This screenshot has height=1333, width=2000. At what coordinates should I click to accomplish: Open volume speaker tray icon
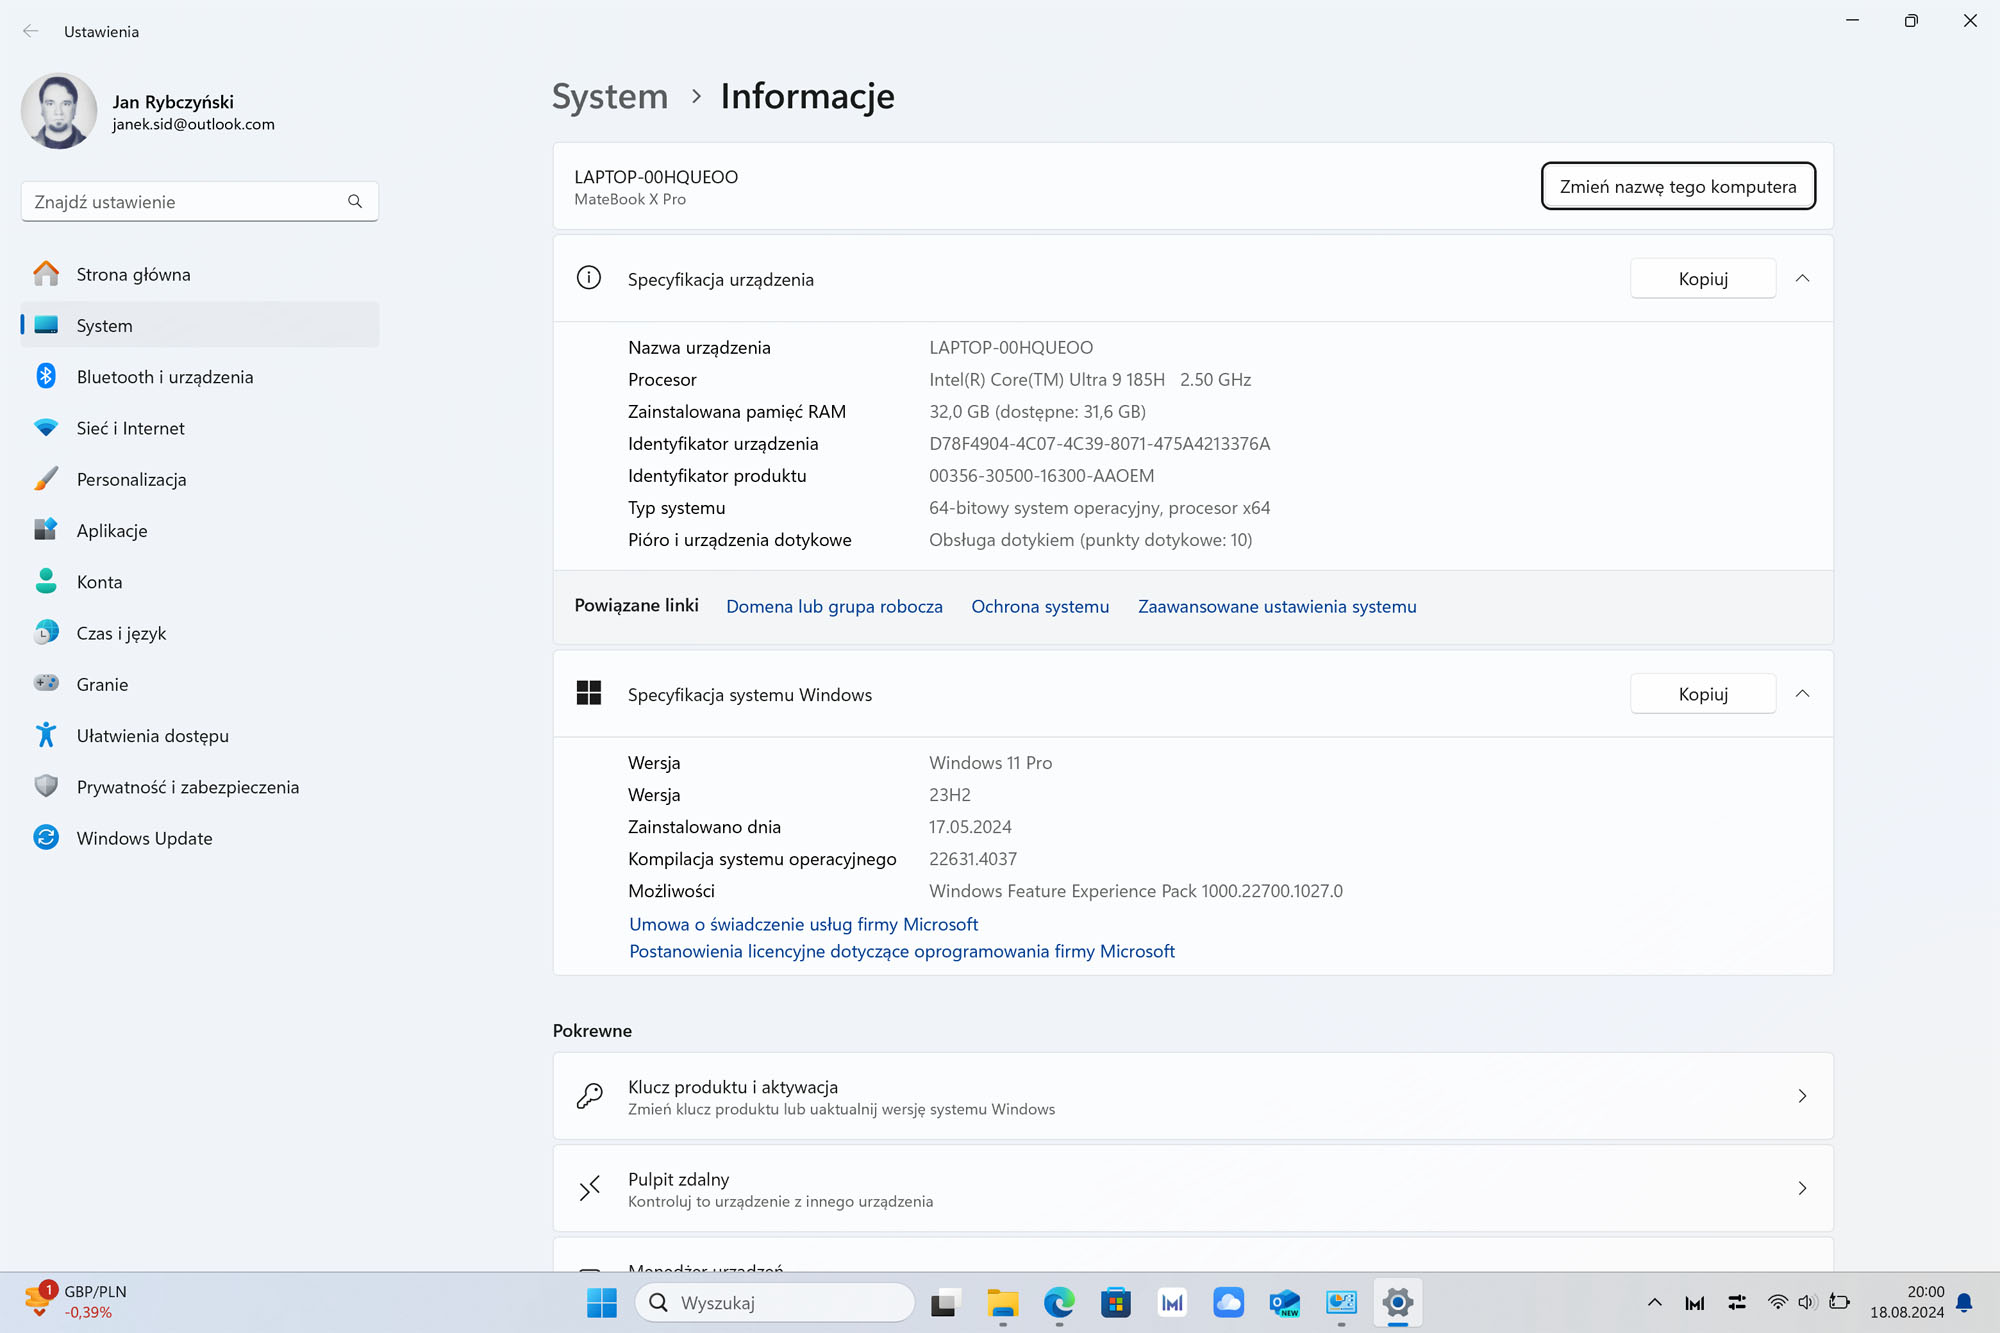(x=1807, y=1302)
